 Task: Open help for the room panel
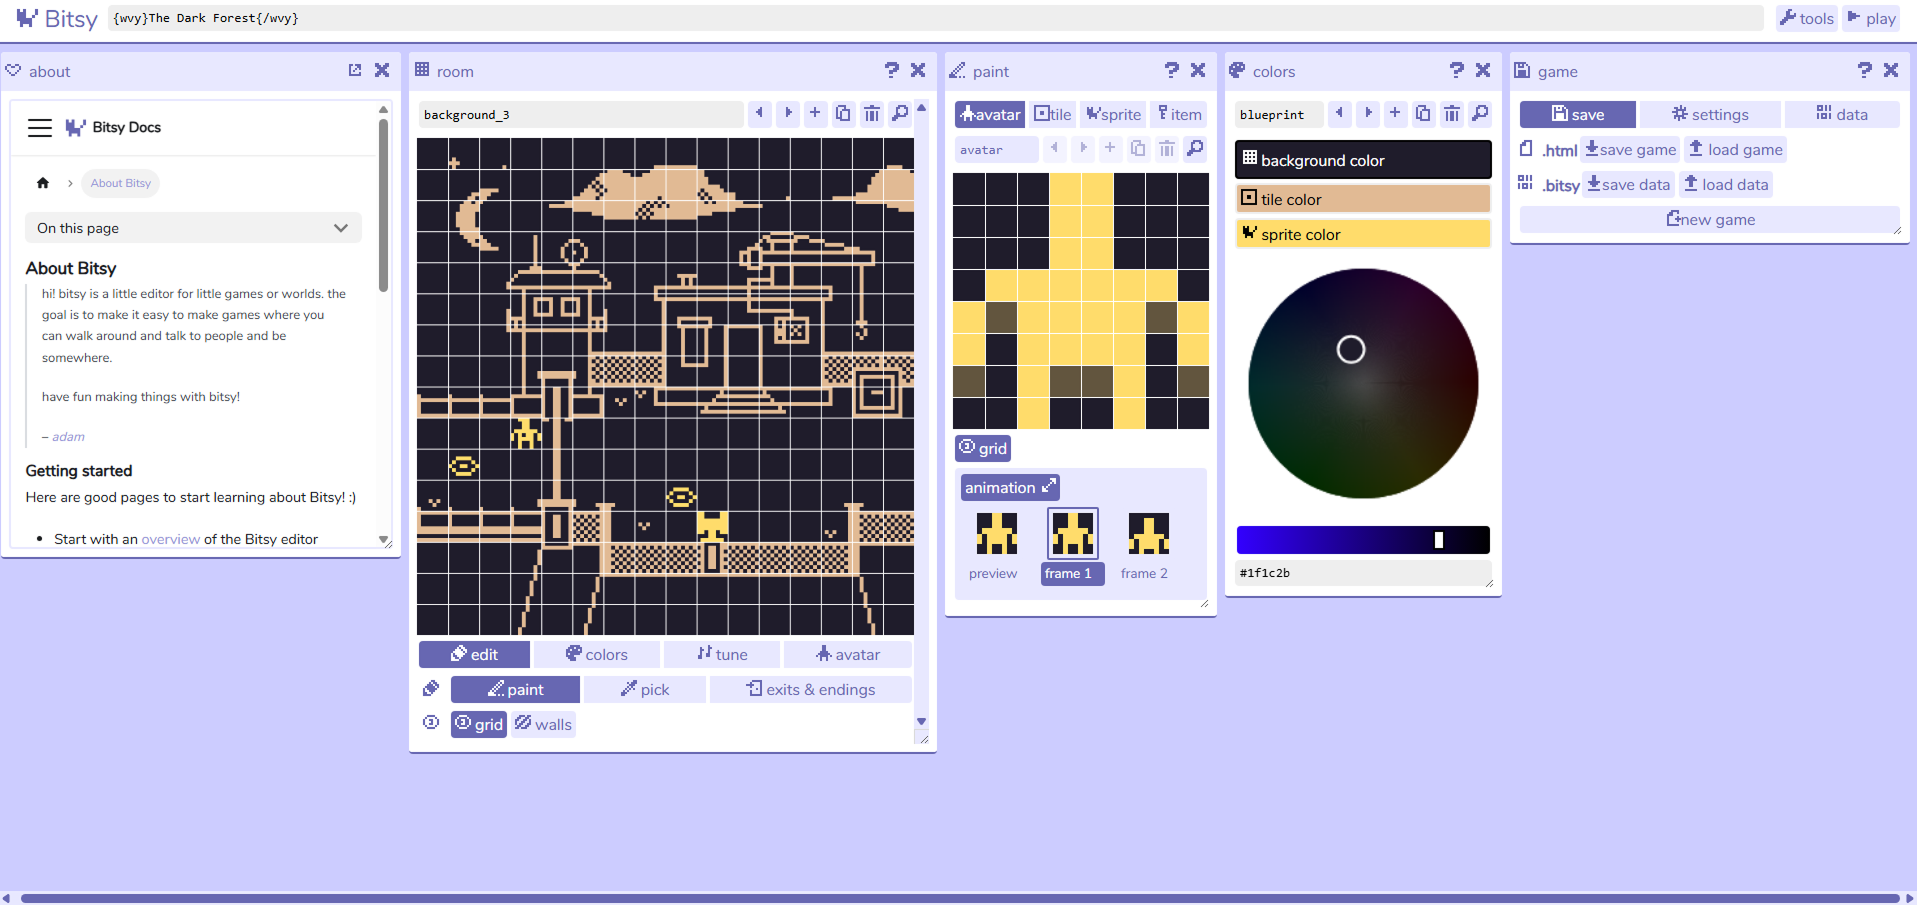[891, 70]
